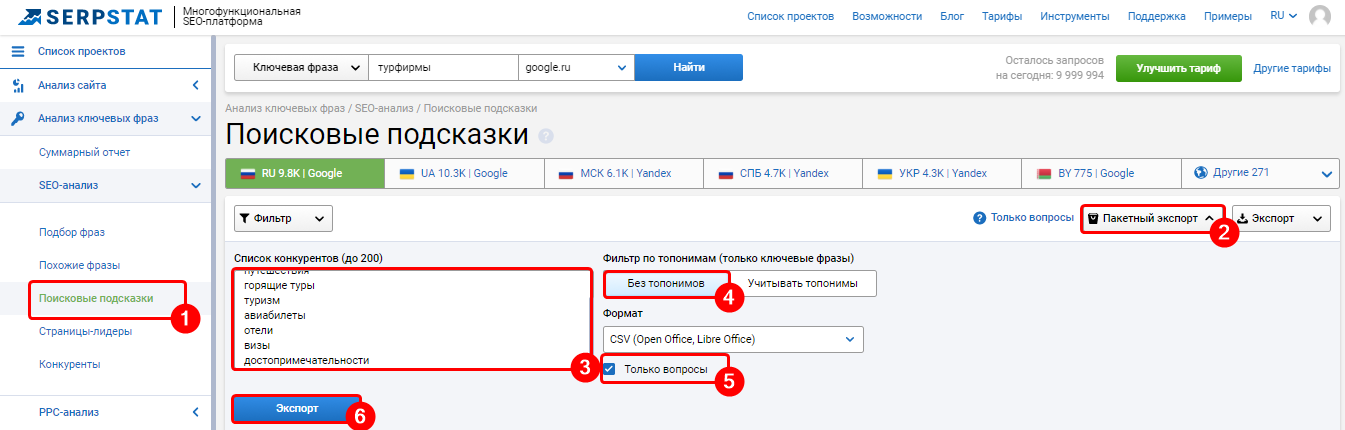Click the globe icon in Другие 271 tab
1345x430 pixels.
point(1202,172)
